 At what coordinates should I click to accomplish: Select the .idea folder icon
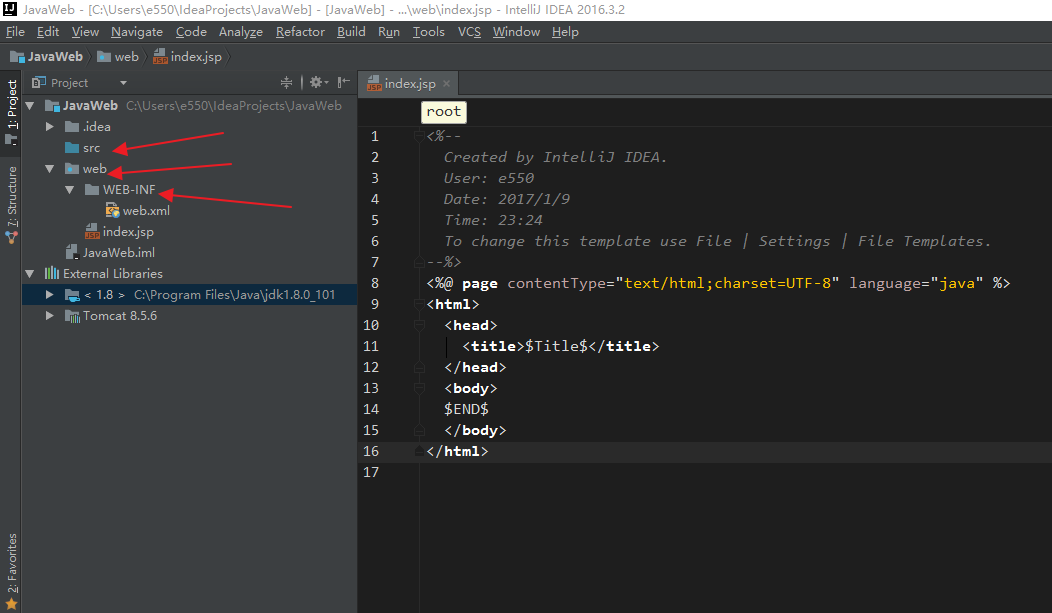point(72,127)
